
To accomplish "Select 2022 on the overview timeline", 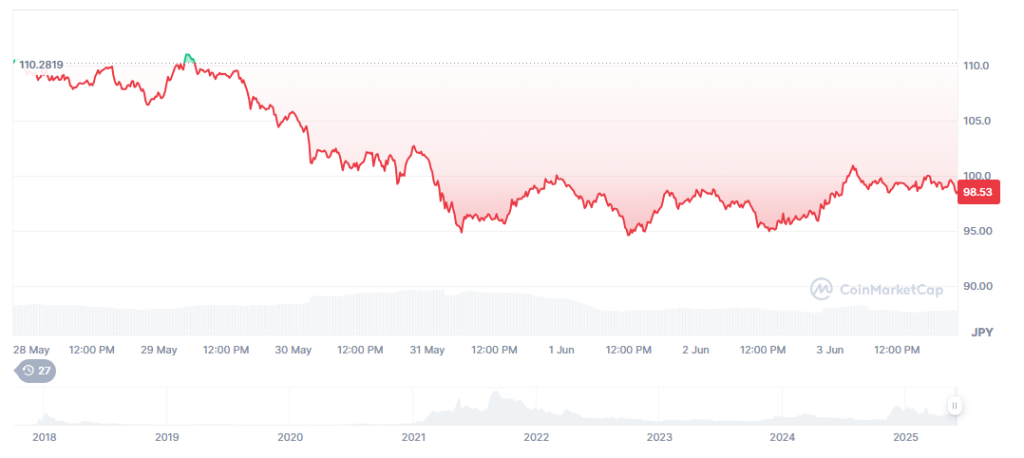I will tap(536, 437).
